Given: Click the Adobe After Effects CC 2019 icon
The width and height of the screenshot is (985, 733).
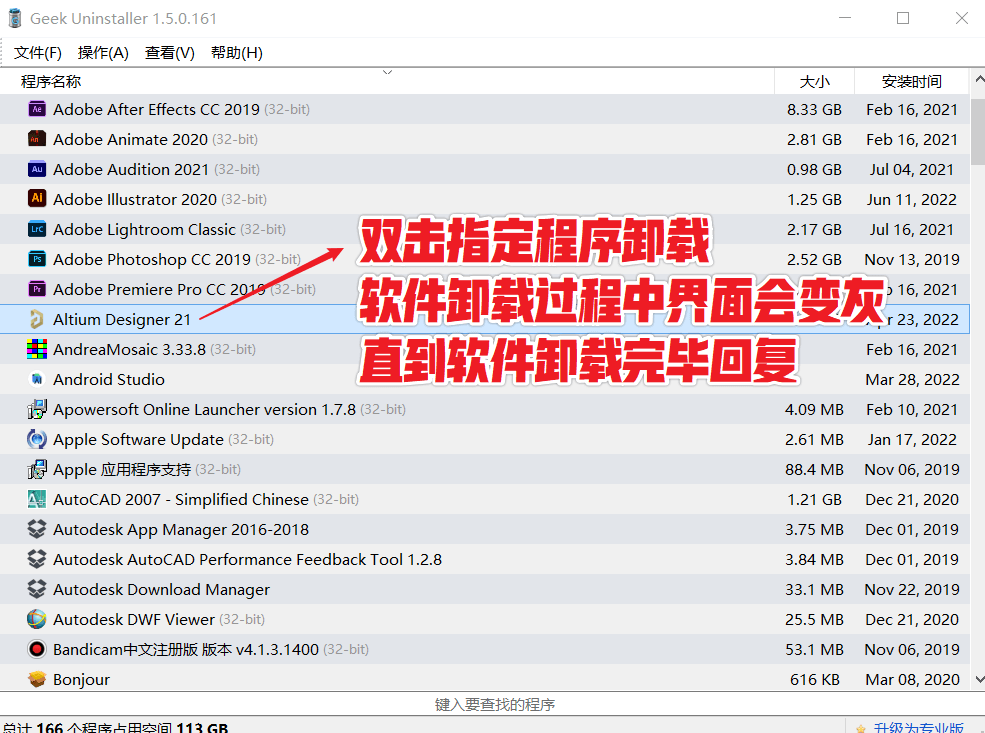Looking at the screenshot, I should point(36,109).
